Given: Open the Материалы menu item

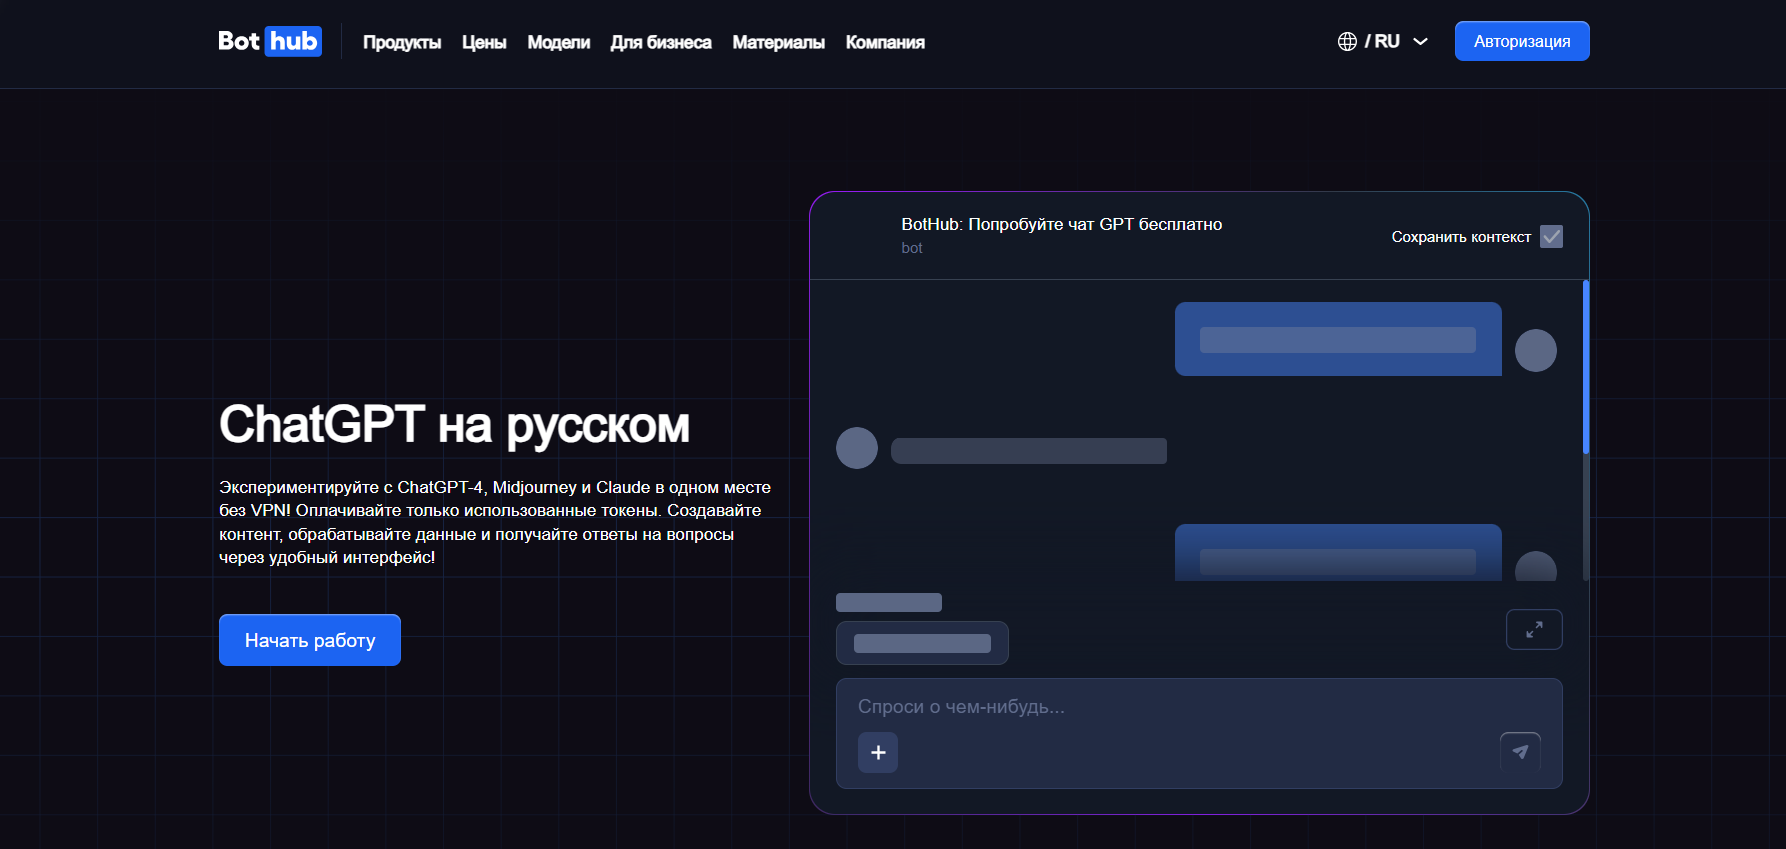Looking at the screenshot, I should pyautogui.click(x=778, y=42).
